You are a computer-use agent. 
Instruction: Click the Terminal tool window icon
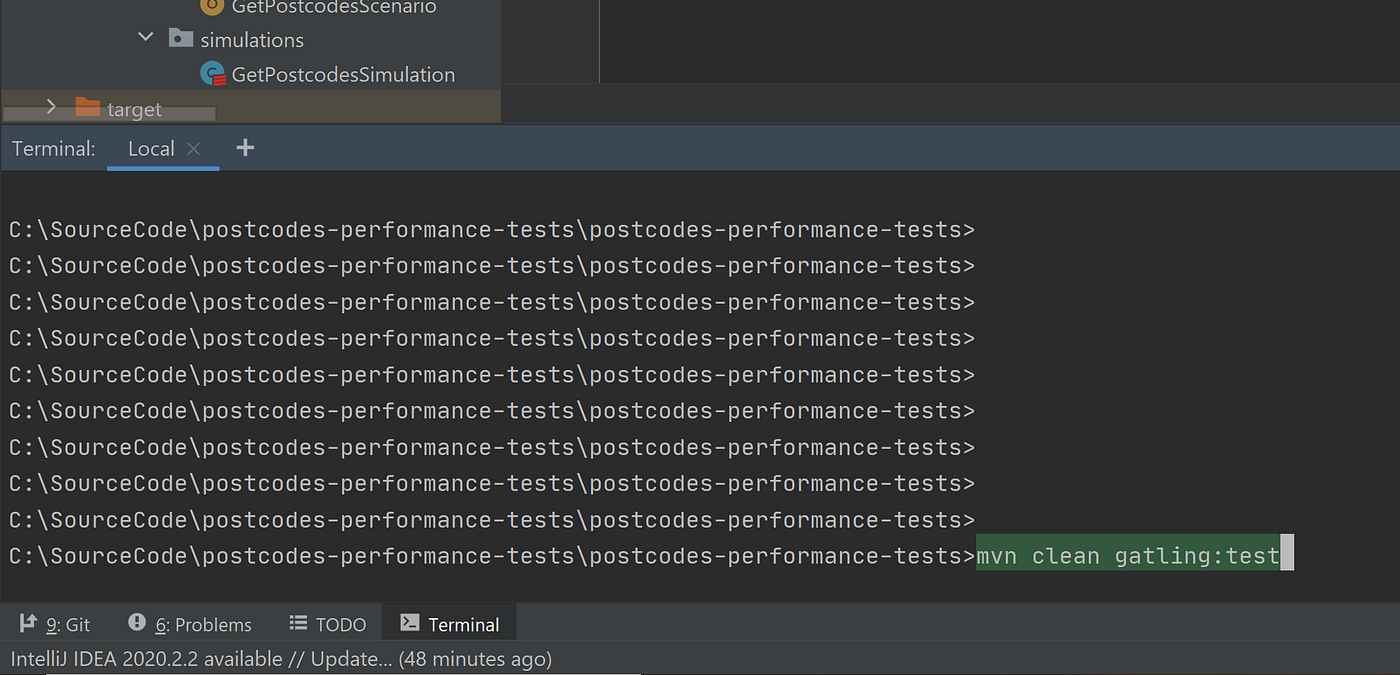point(409,623)
